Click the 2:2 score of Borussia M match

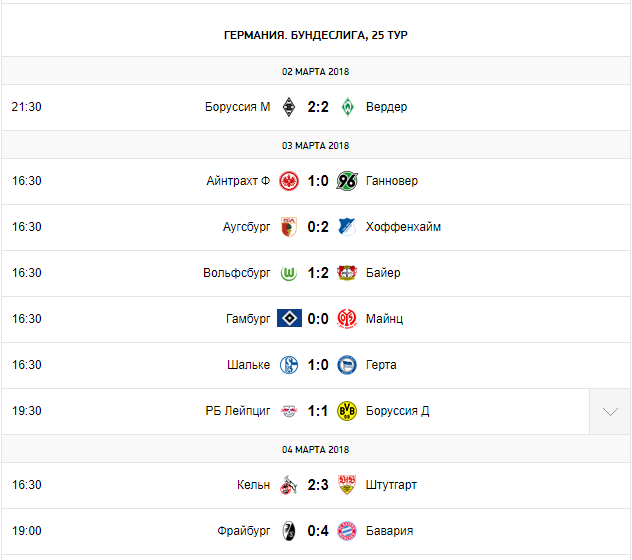(318, 107)
